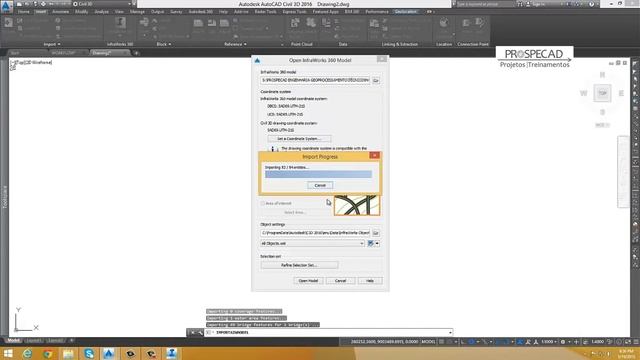640x360 pixels.
Task: Click the Set a Coordinate System button
Action: point(299,139)
